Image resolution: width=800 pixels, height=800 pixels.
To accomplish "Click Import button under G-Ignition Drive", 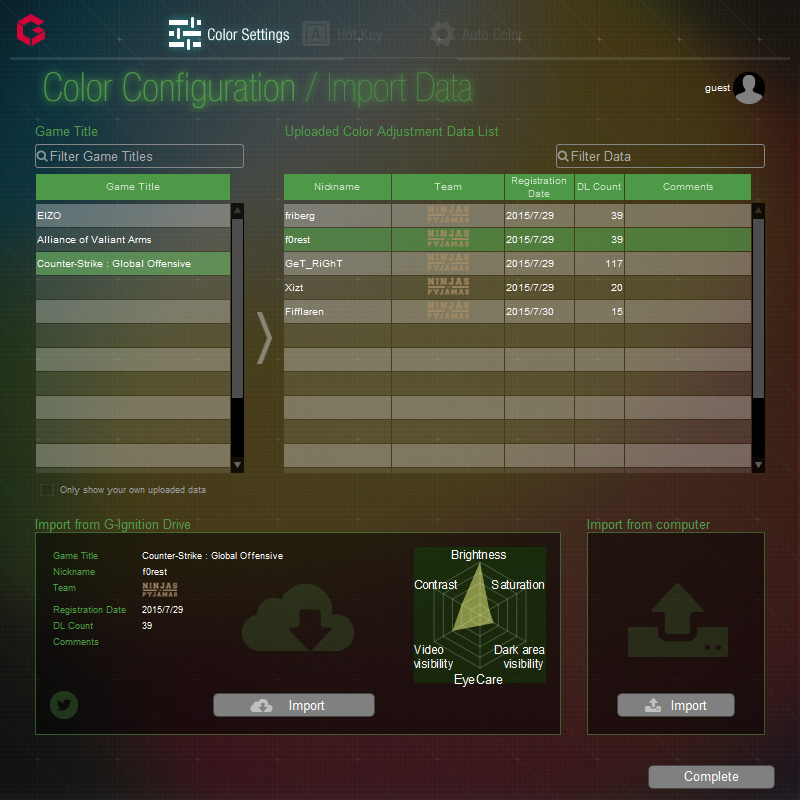I will tap(294, 705).
